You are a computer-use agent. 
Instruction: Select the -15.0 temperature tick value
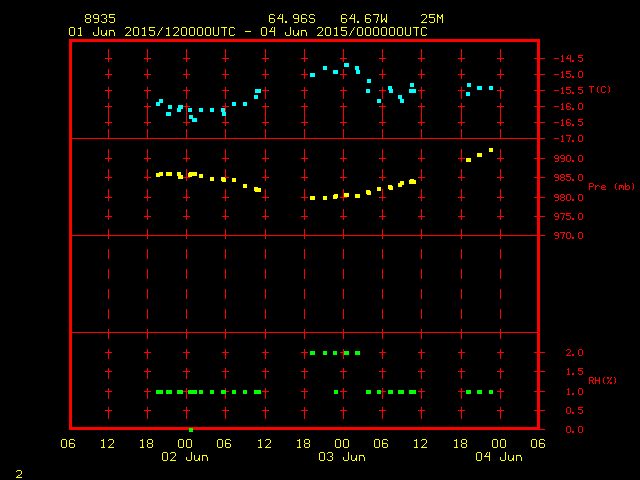(569, 75)
